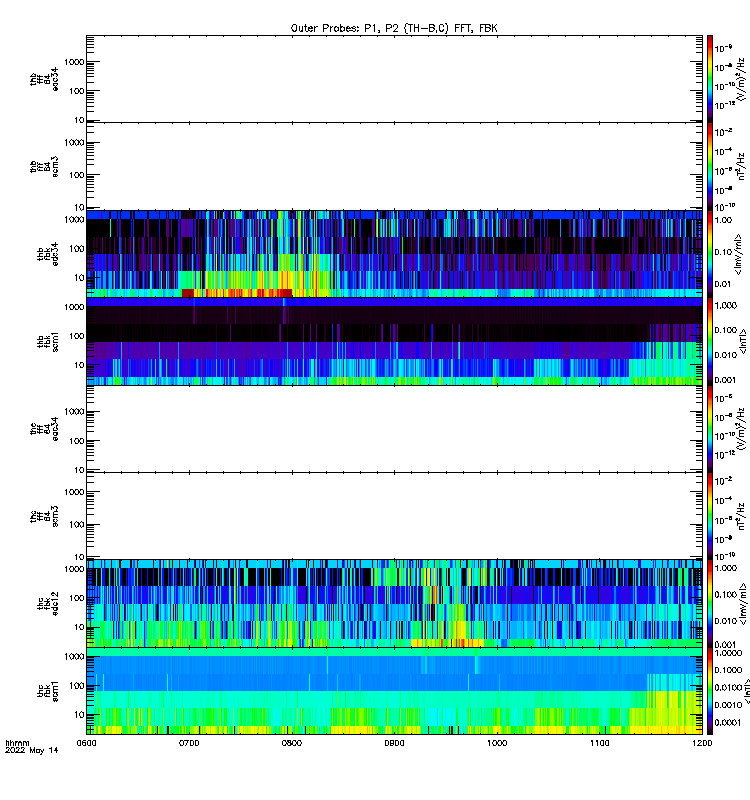The height and width of the screenshot is (800, 750).
Task: Select the 0700 time axis label
Action: click(x=189, y=743)
